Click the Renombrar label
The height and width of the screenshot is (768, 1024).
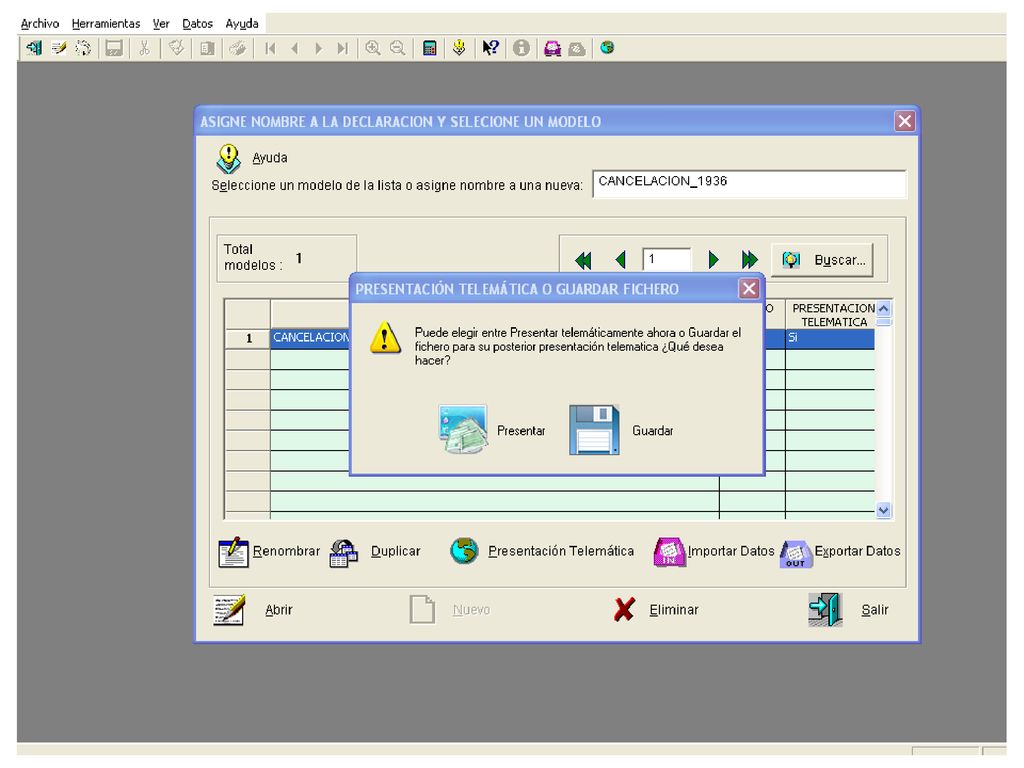coord(286,551)
